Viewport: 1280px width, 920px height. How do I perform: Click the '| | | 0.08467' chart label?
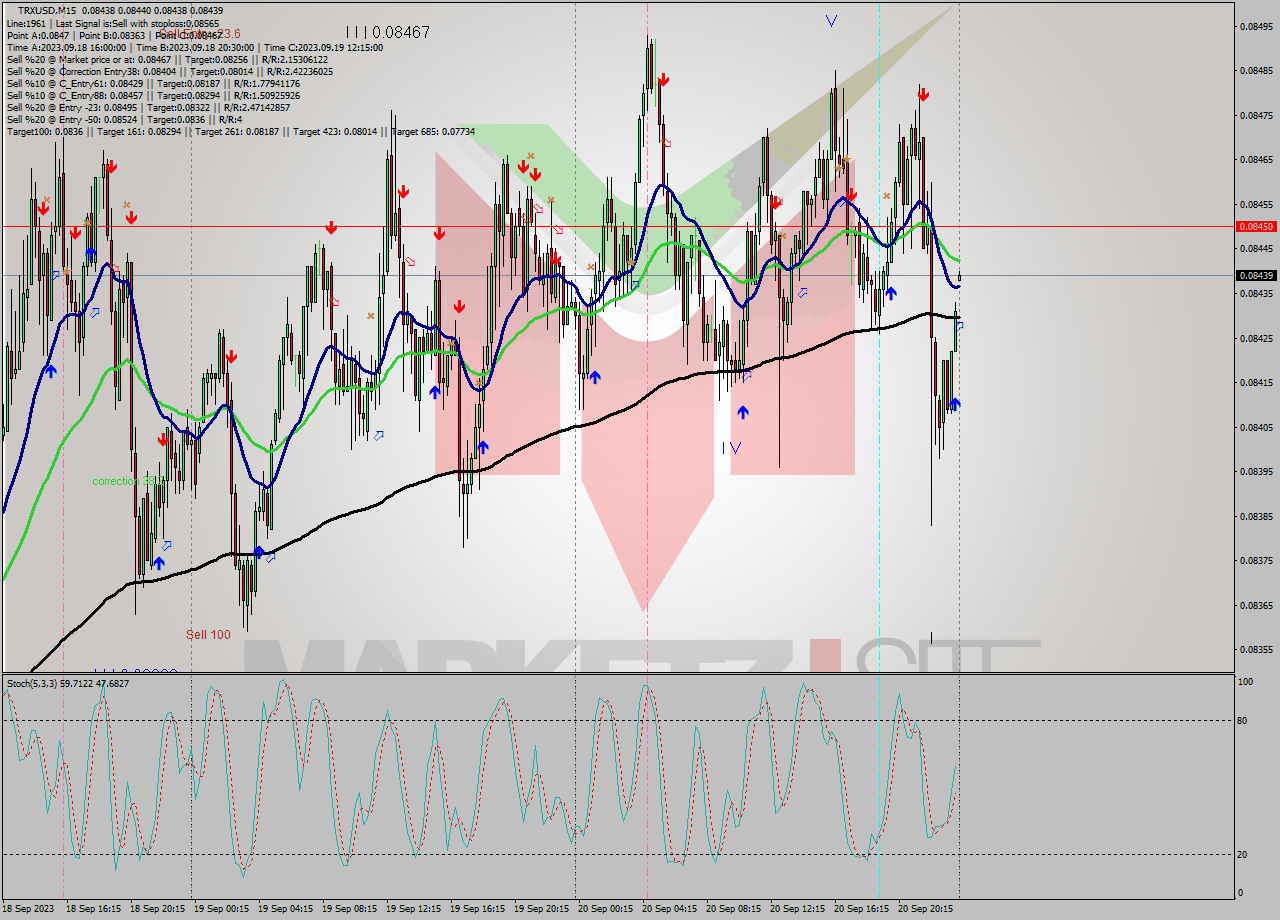pyautogui.click(x=387, y=32)
